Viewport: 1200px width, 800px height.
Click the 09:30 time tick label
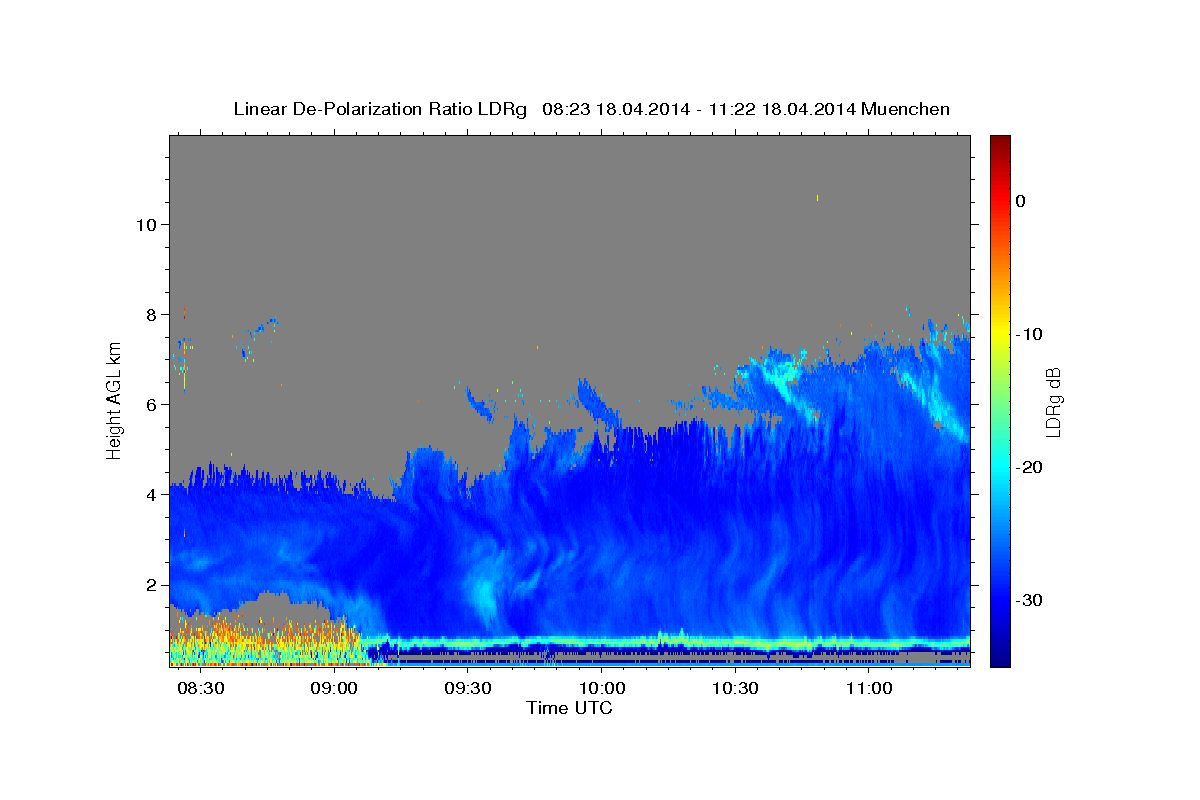point(468,689)
